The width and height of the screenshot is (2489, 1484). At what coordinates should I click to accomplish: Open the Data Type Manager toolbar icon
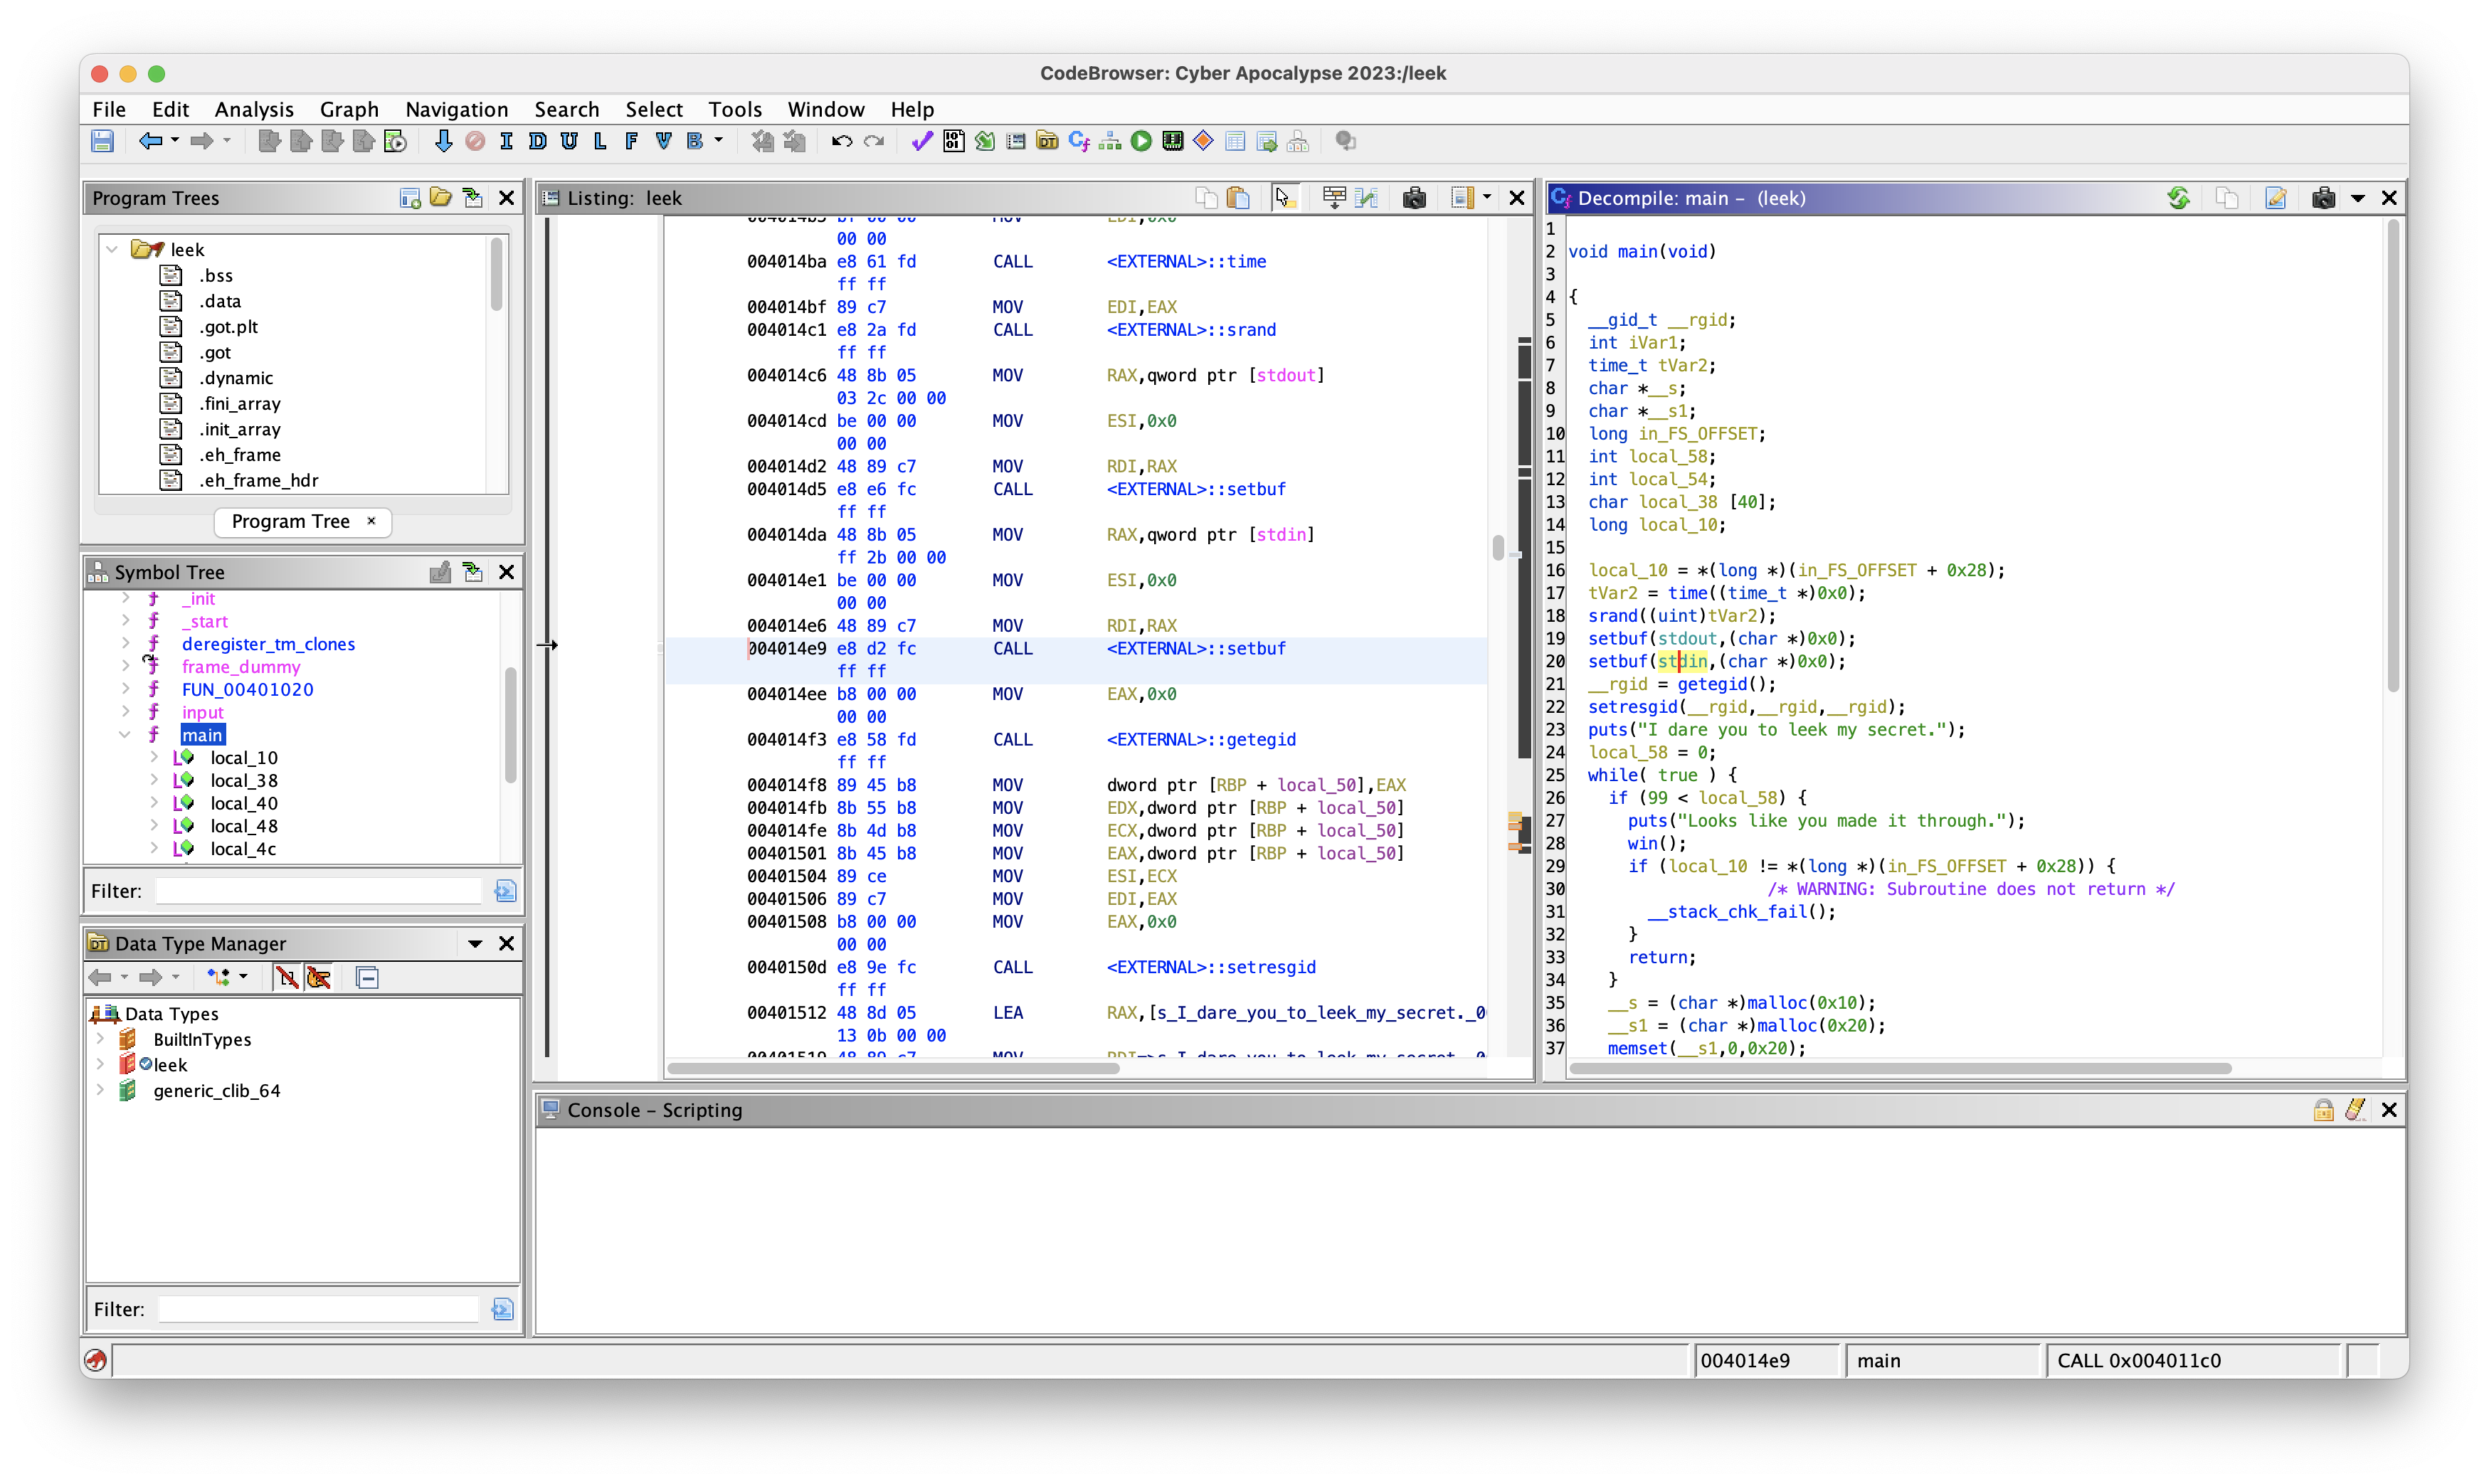[x=1046, y=142]
